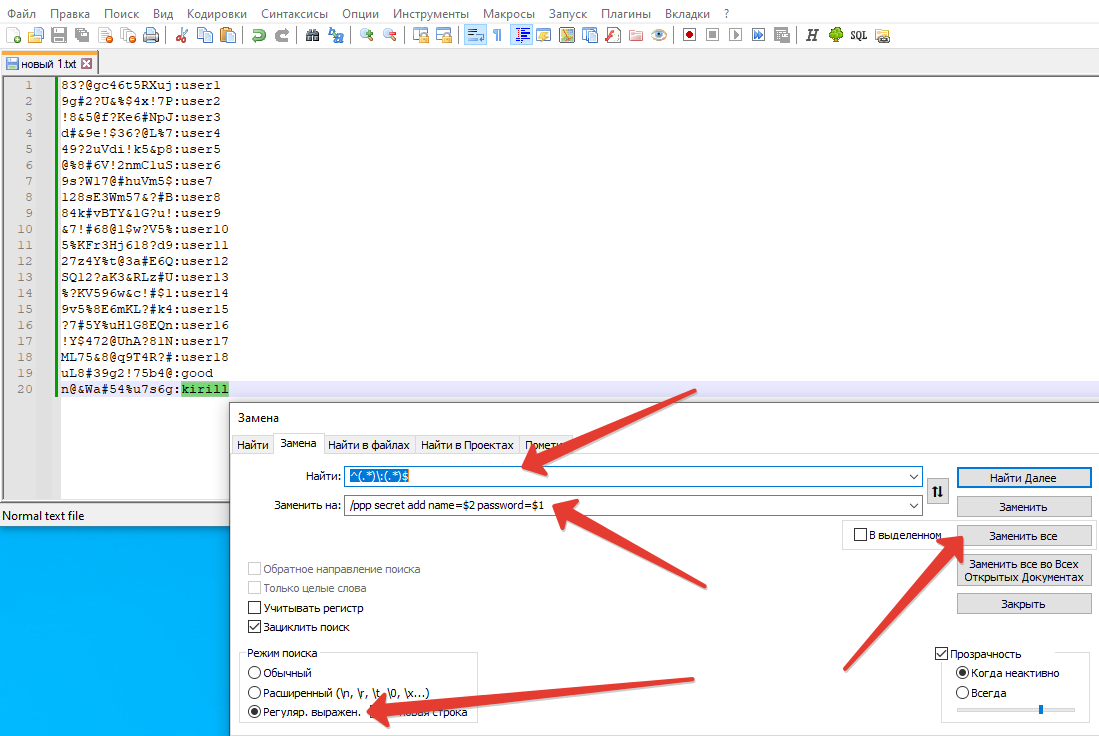Expand the 'Заменить на' history dropdown
The image size is (1099, 736).
913,505
